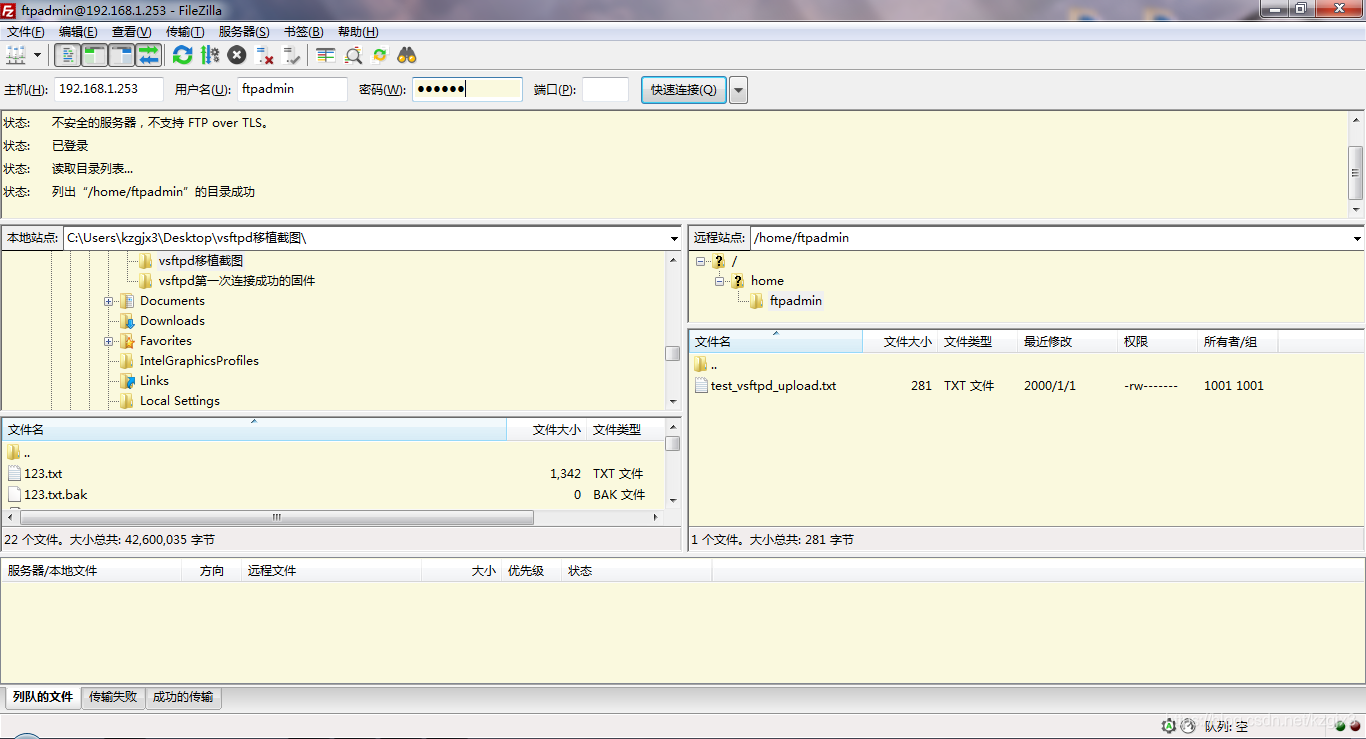This screenshot has height=739, width=1366.
Task: Open remote site path dropdown
Action: pyautogui.click(x=1357, y=239)
